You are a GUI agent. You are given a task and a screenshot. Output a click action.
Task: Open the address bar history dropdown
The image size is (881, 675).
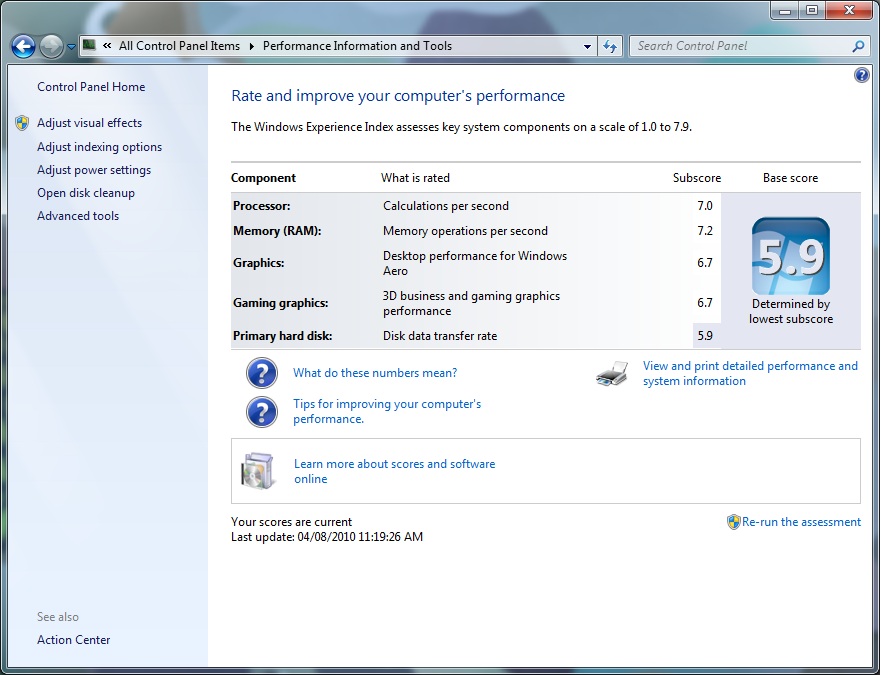click(x=587, y=46)
